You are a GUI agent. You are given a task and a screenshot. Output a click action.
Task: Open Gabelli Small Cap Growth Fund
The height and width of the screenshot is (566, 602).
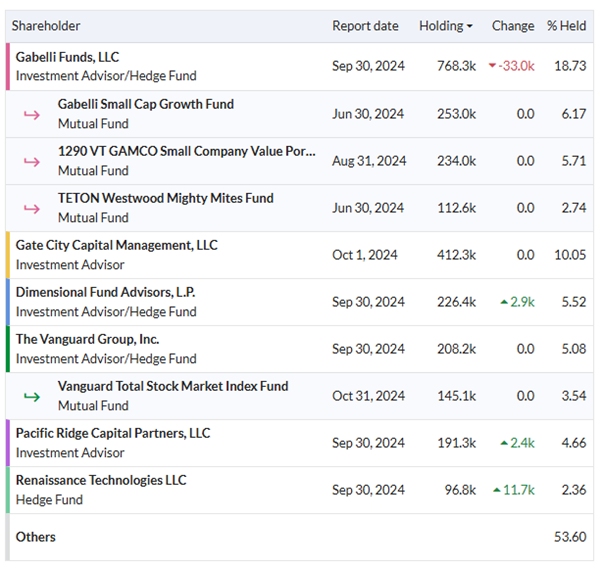pyautogui.click(x=146, y=104)
